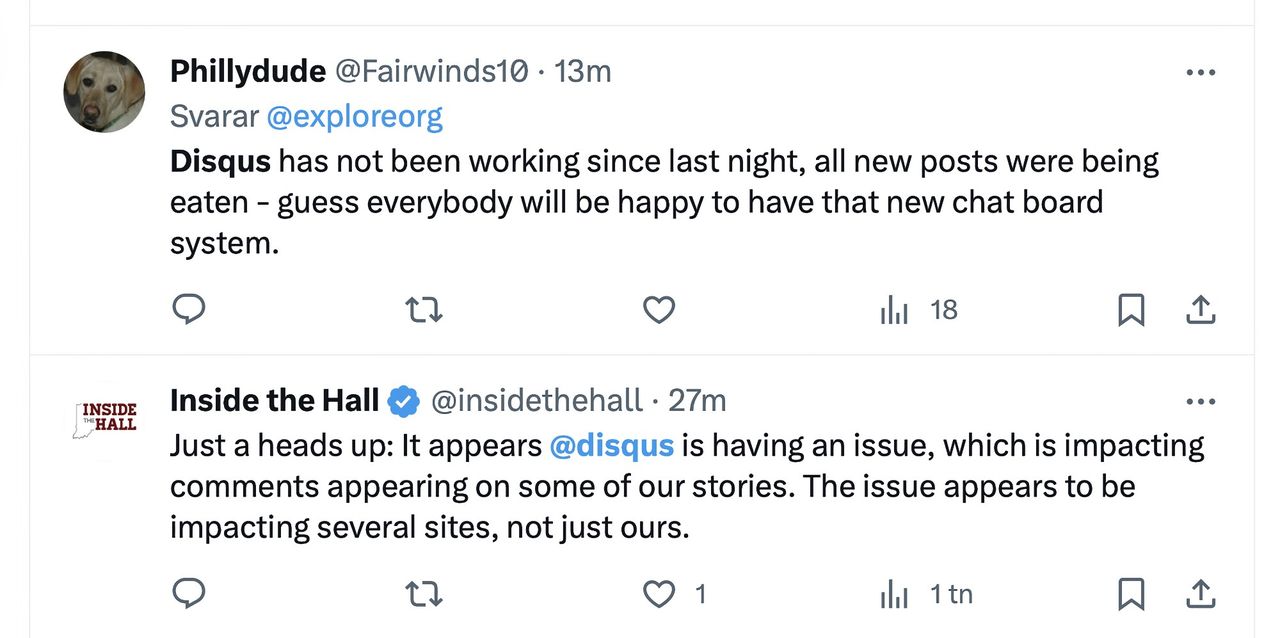Open the @exploreorg mention link
1280x638 pixels.
pyautogui.click(x=354, y=116)
